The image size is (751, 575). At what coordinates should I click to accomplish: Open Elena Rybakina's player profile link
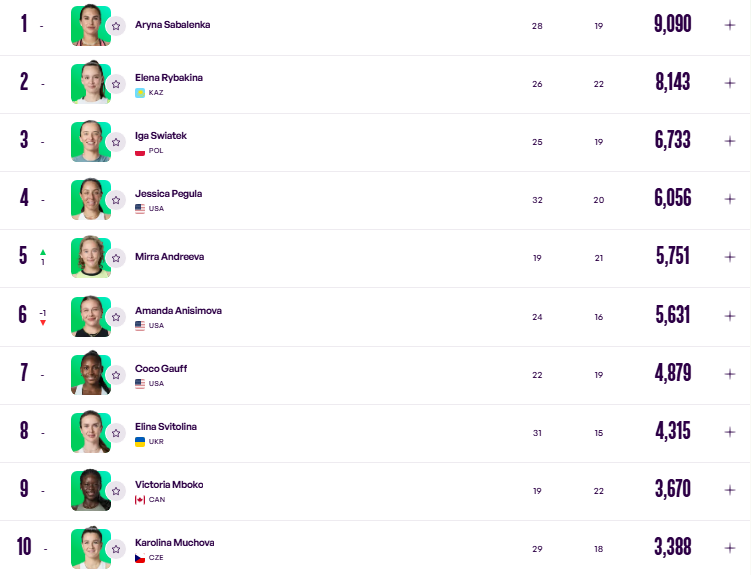tap(169, 78)
